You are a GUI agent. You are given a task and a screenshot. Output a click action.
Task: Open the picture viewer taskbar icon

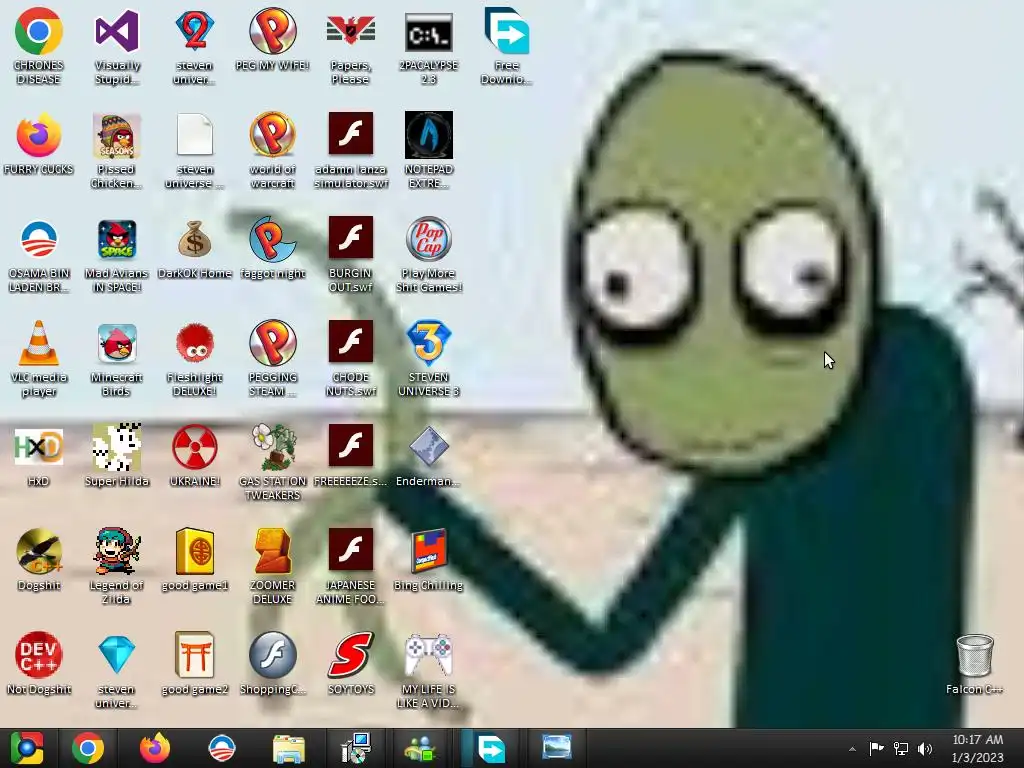(x=557, y=748)
